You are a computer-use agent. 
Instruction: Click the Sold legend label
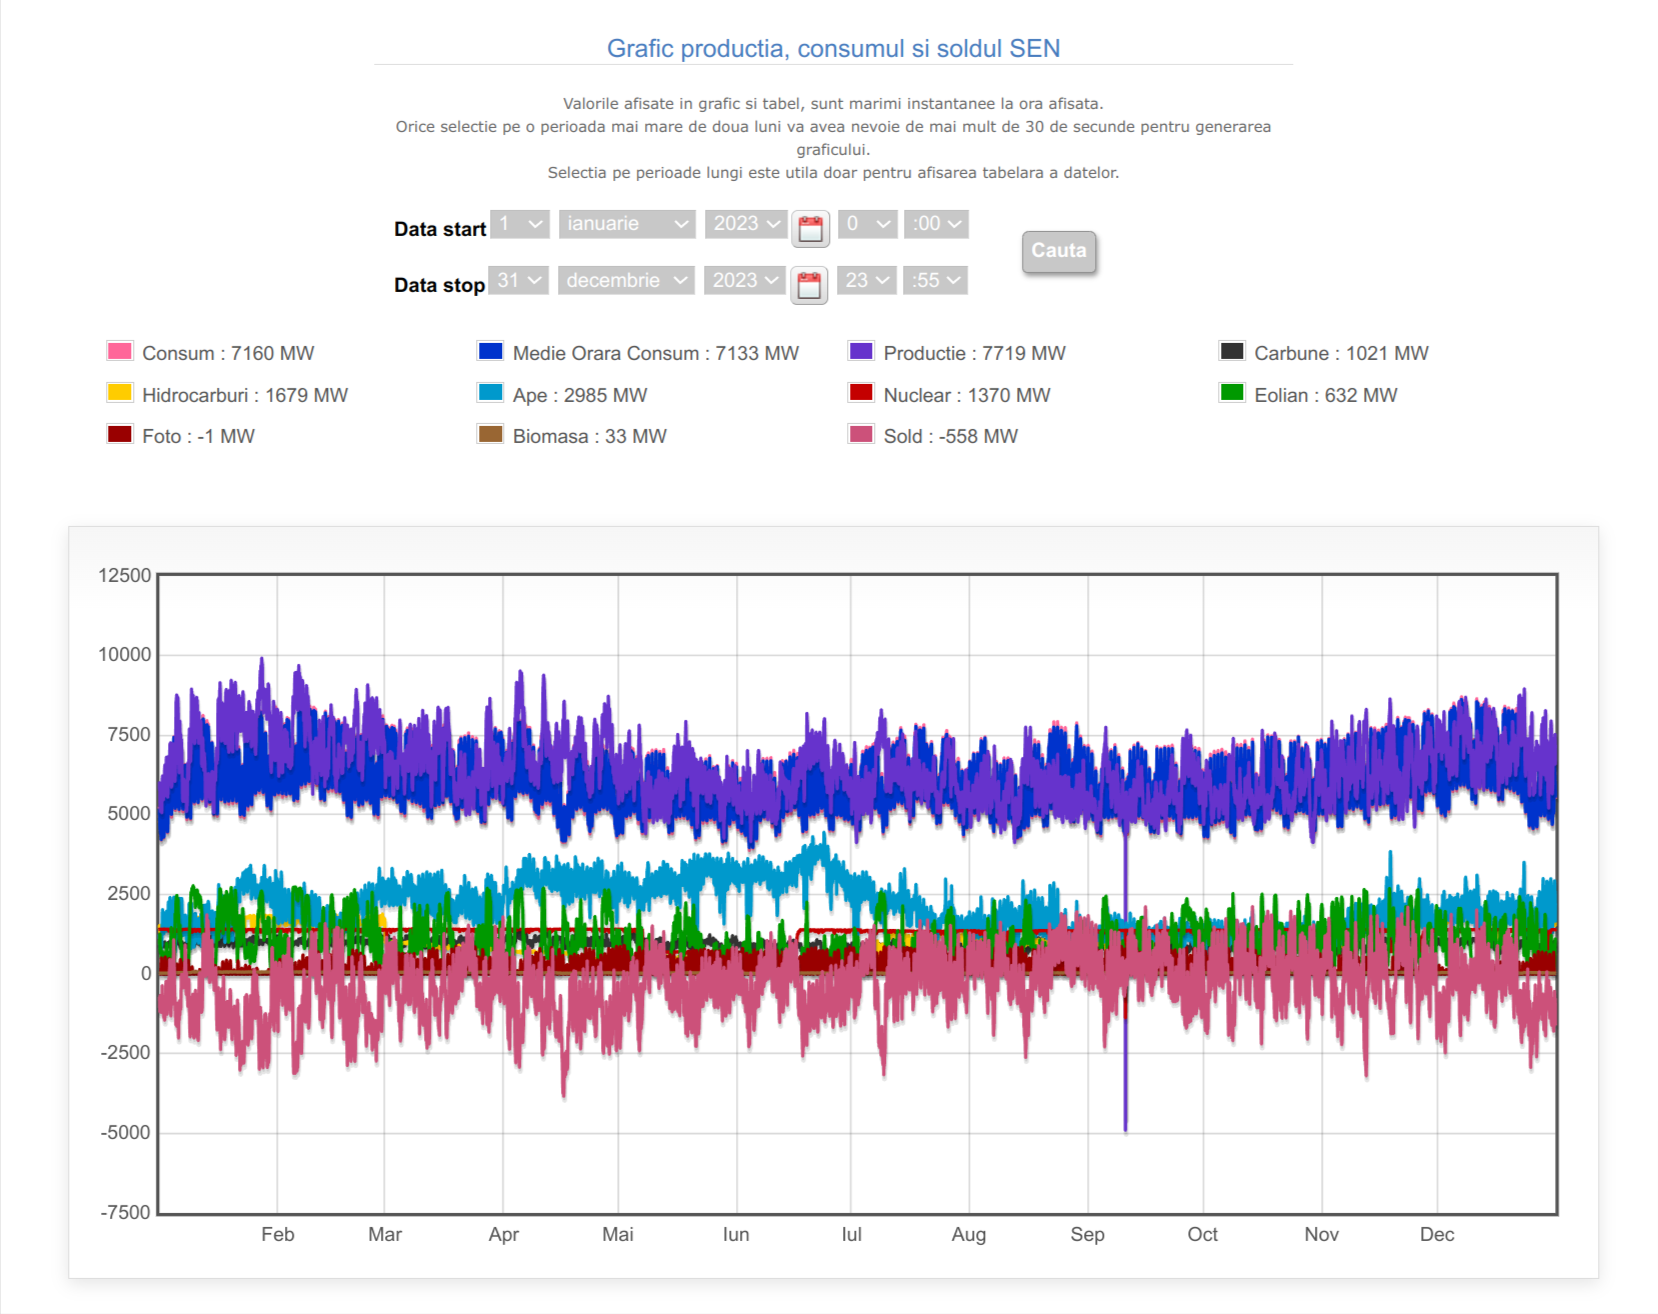coord(950,436)
